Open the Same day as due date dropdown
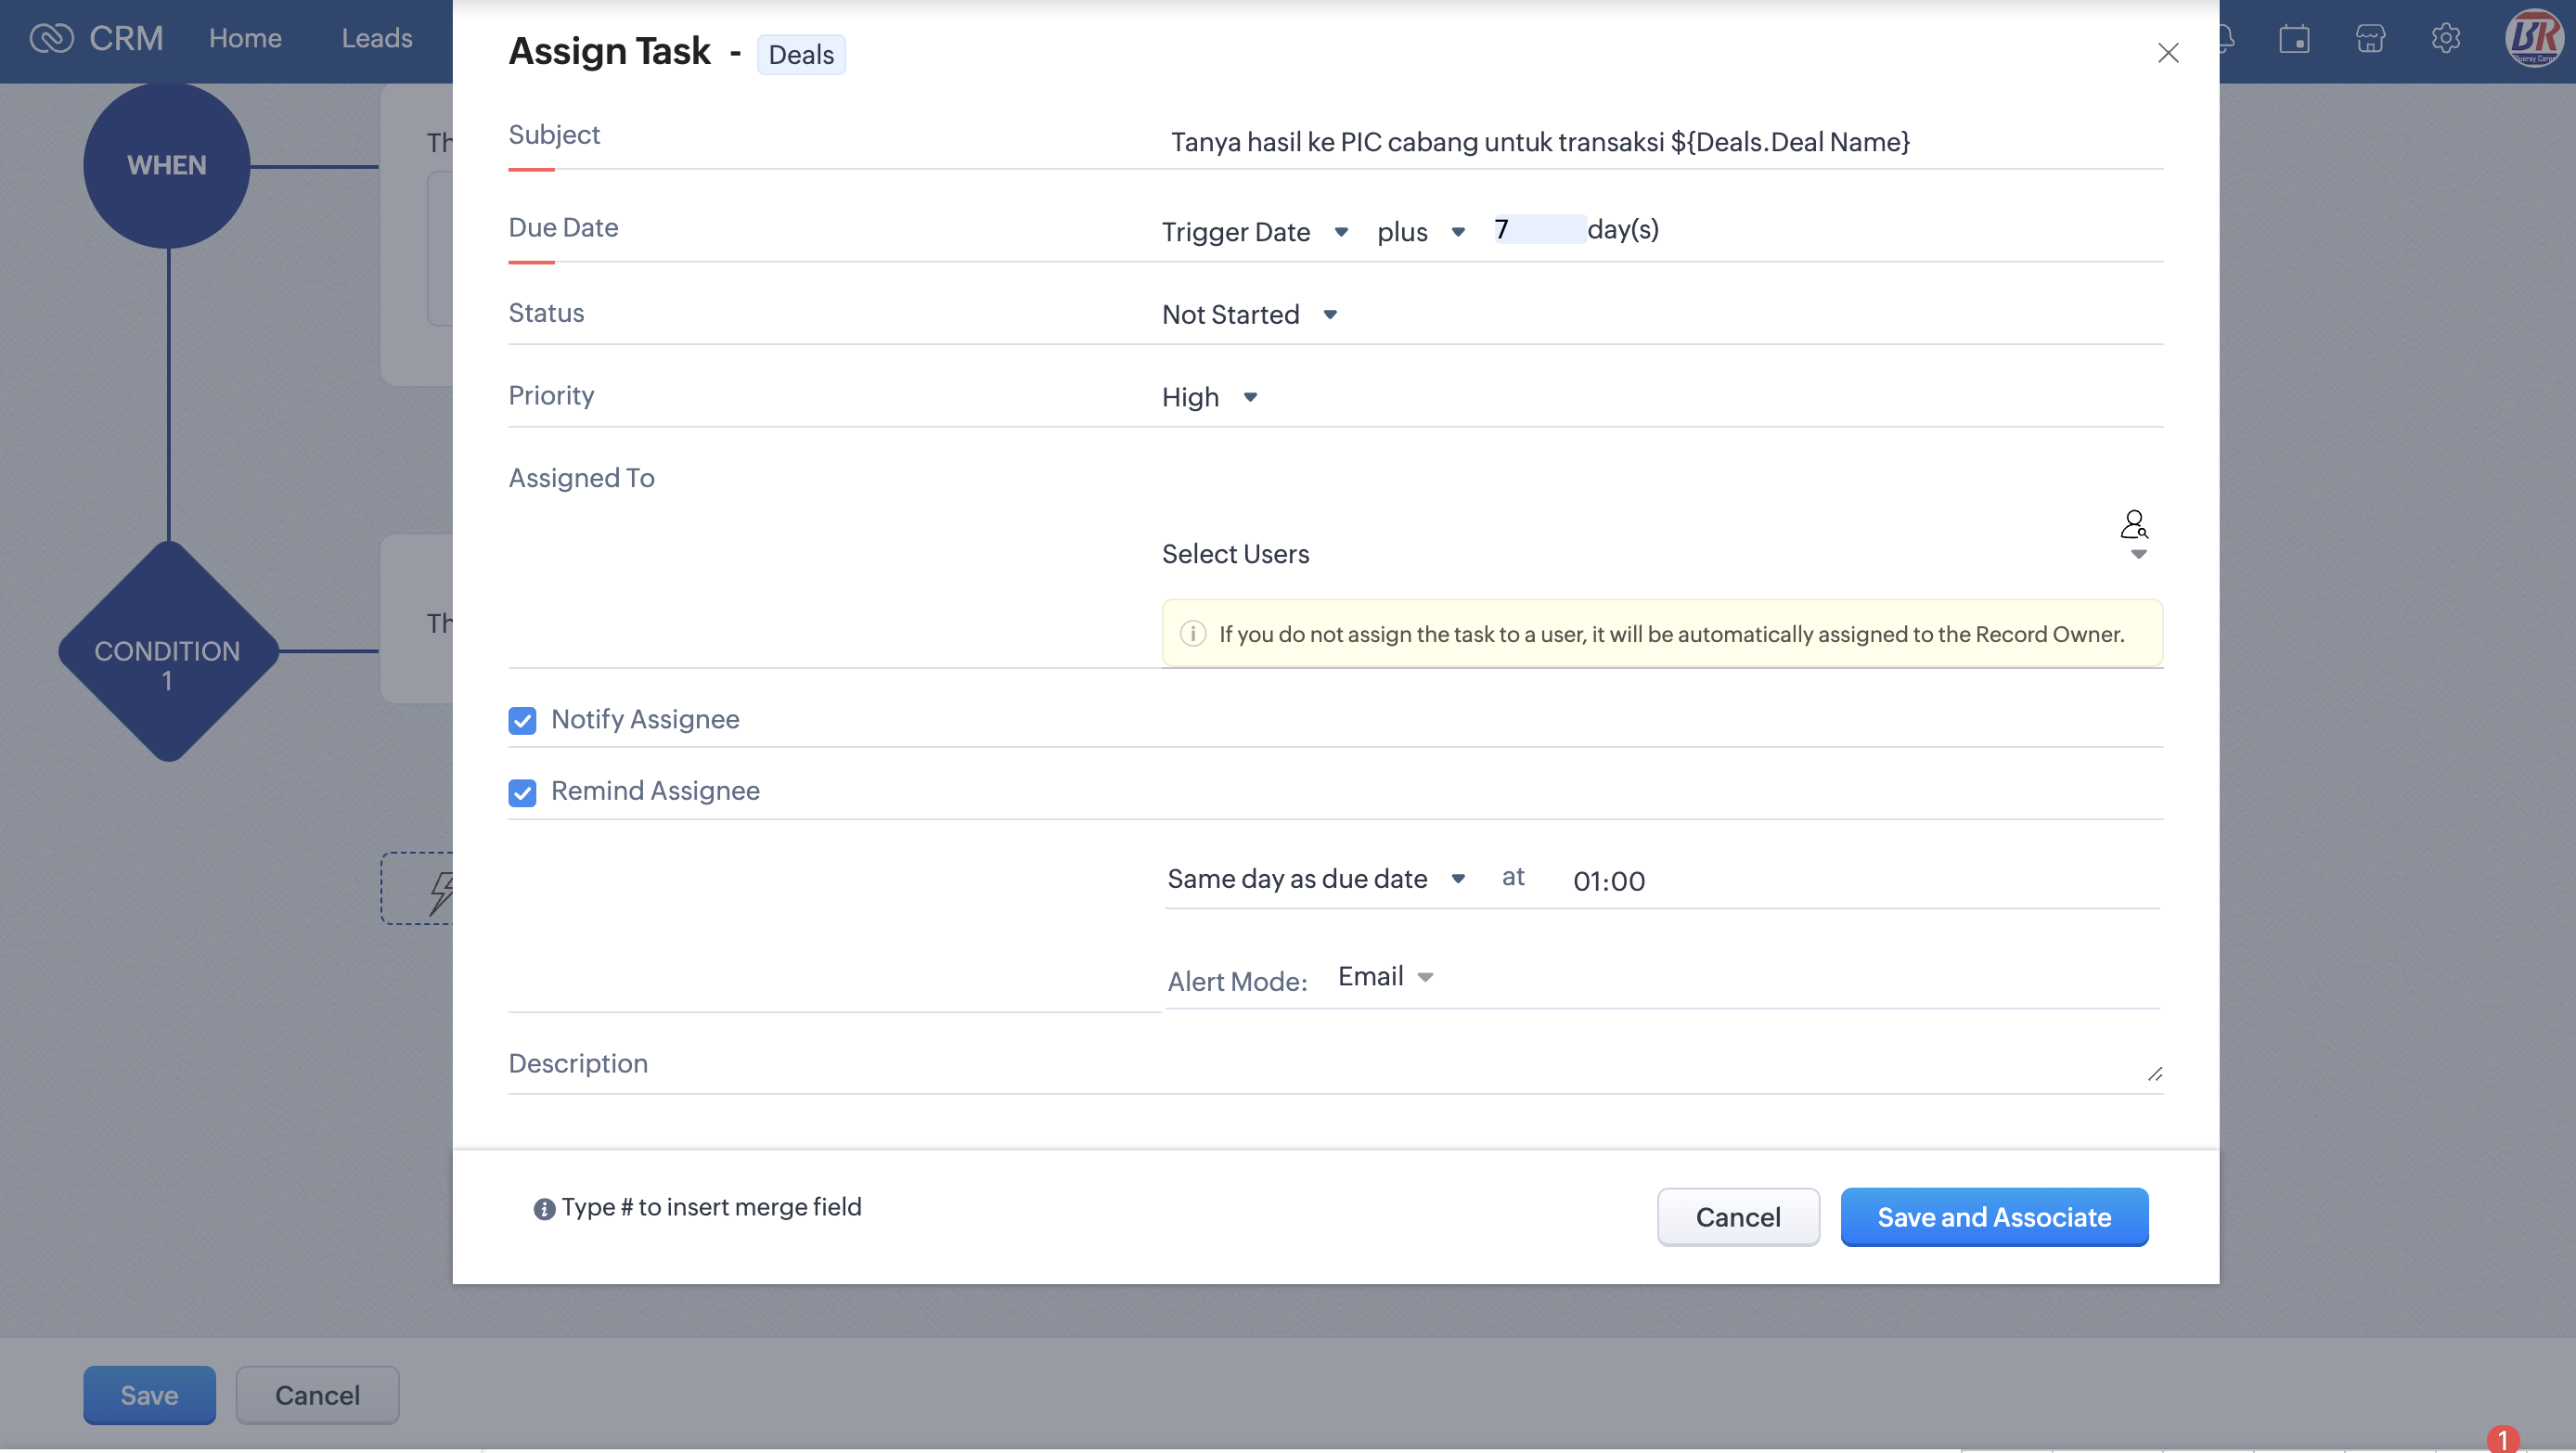Viewport: 2576px width, 1453px height. (x=1315, y=879)
